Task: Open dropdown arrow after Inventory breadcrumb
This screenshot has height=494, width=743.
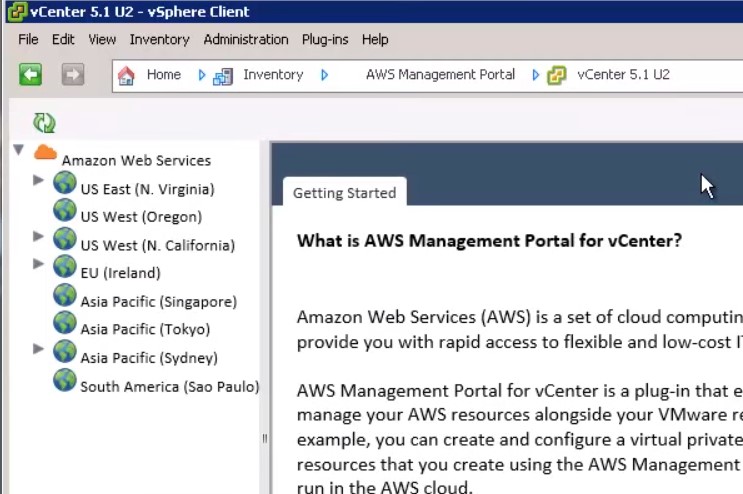Action: point(325,75)
